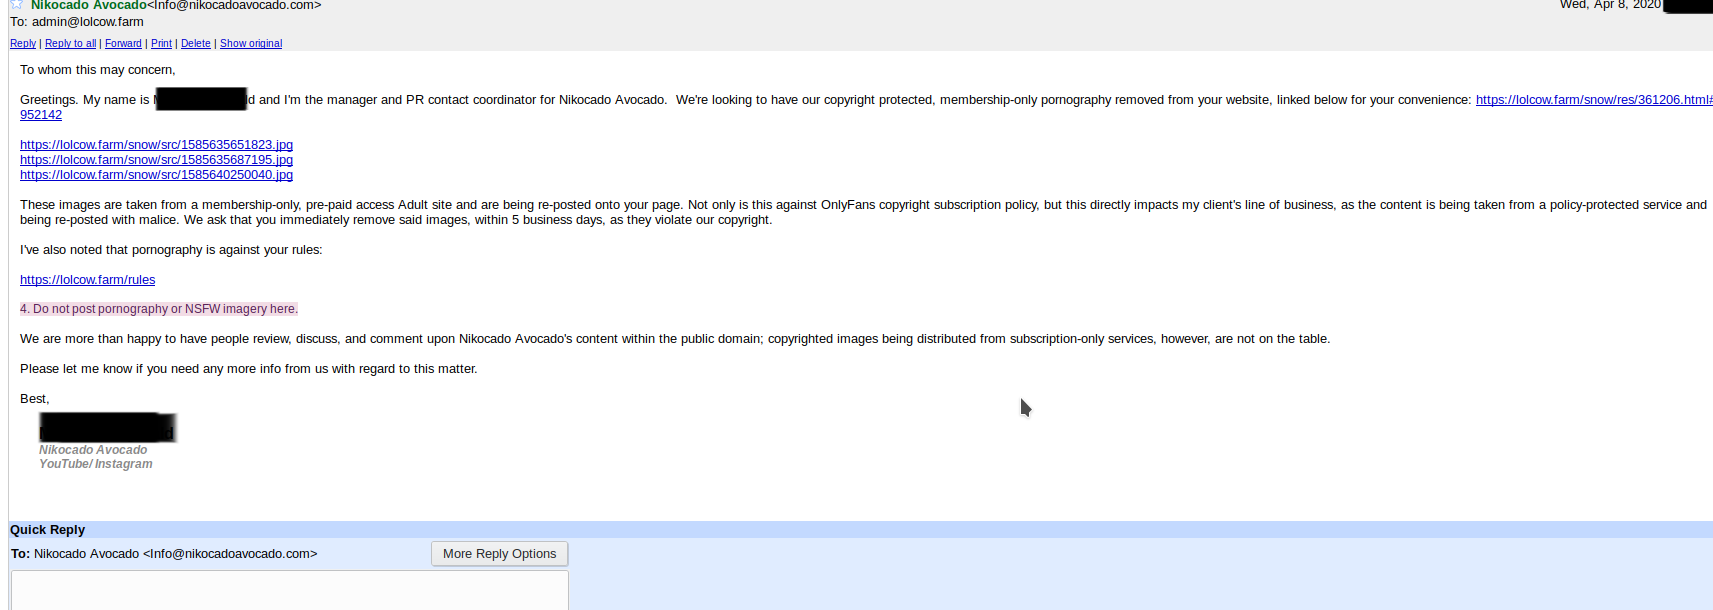Click the green sender name Nikocado Avocado
The image size is (1713, 610).
[89, 5]
